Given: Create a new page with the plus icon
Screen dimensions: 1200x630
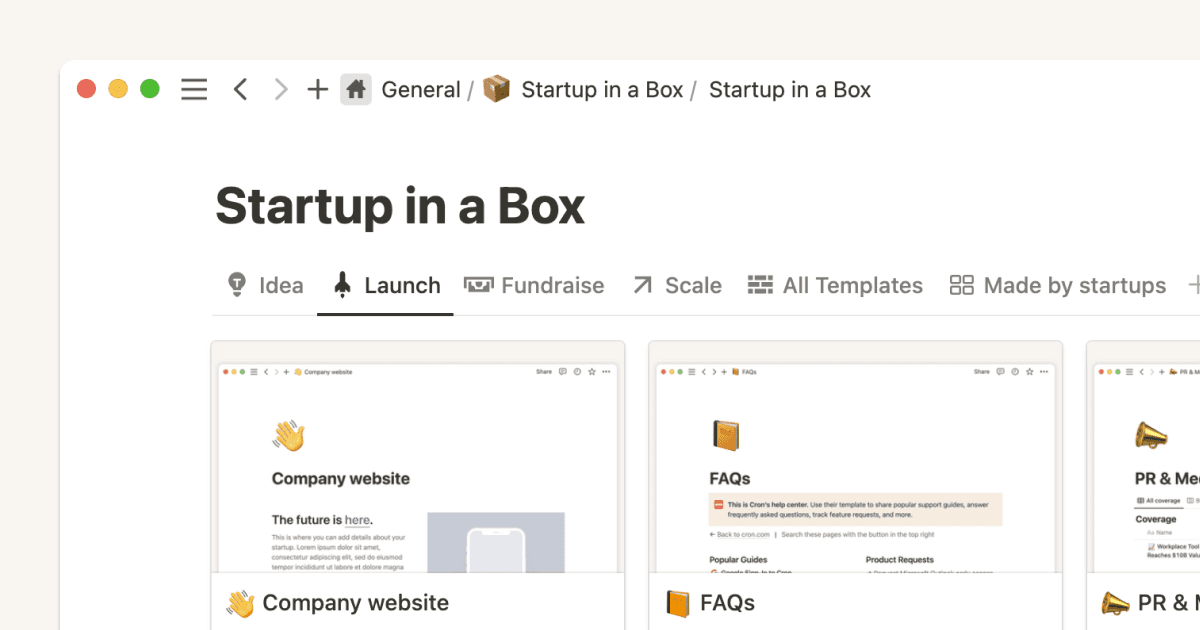Looking at the screenshot, I should click(317, 89).
